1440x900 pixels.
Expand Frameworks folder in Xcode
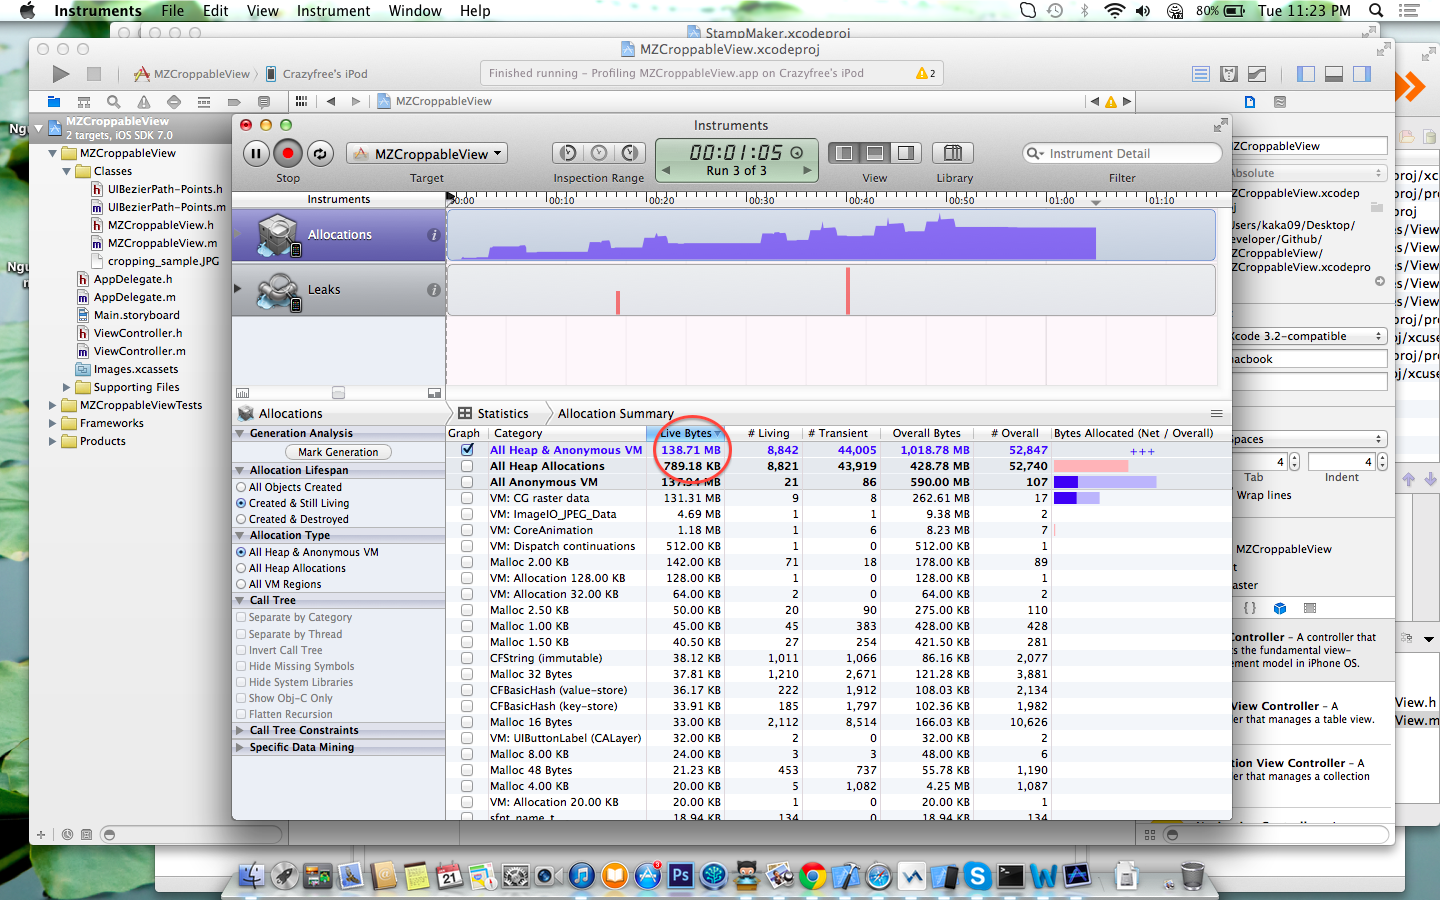tap(53, 423)
